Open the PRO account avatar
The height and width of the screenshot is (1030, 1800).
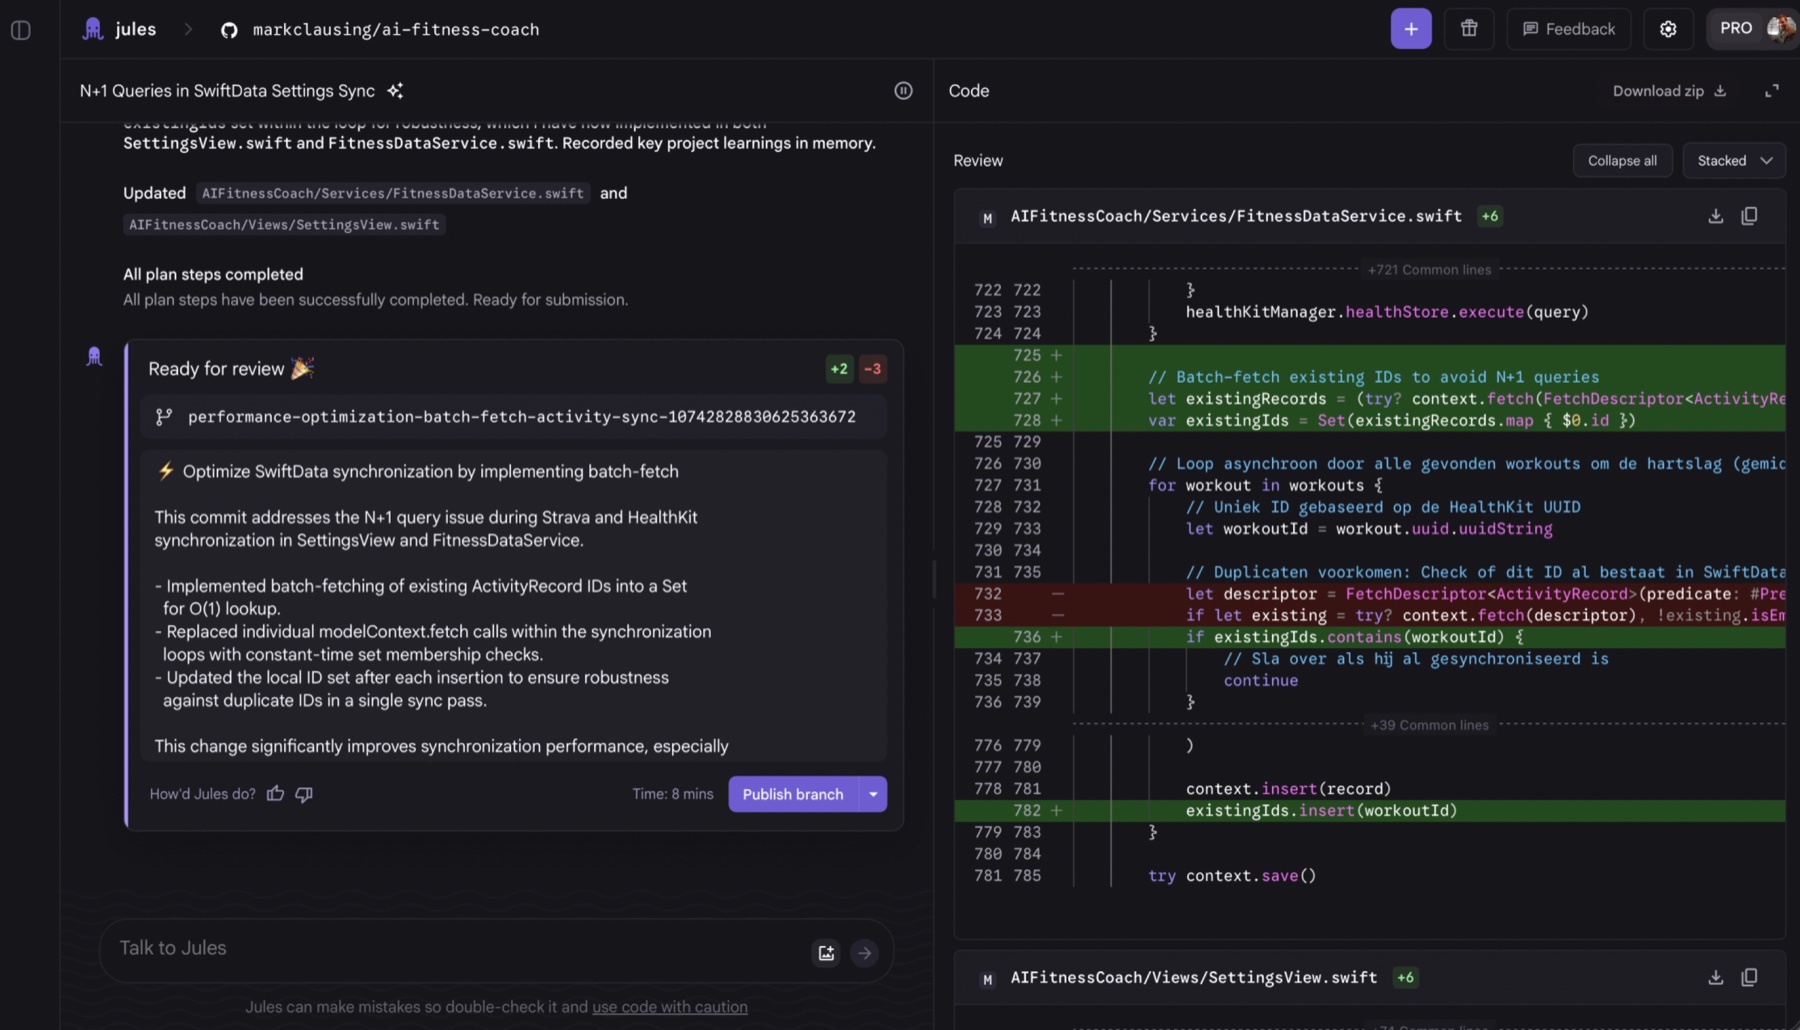point(1780,28)
